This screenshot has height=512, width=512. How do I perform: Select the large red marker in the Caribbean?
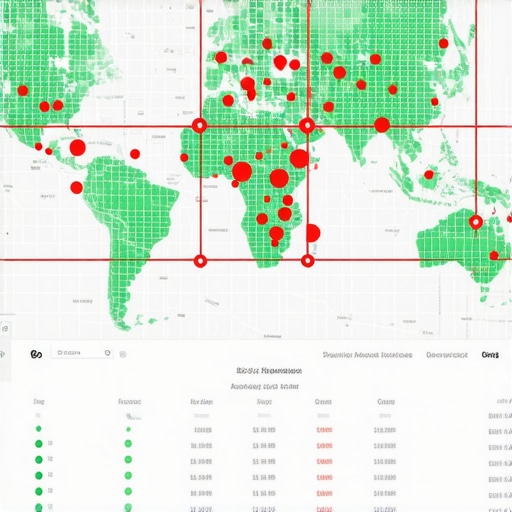[78, 147]
